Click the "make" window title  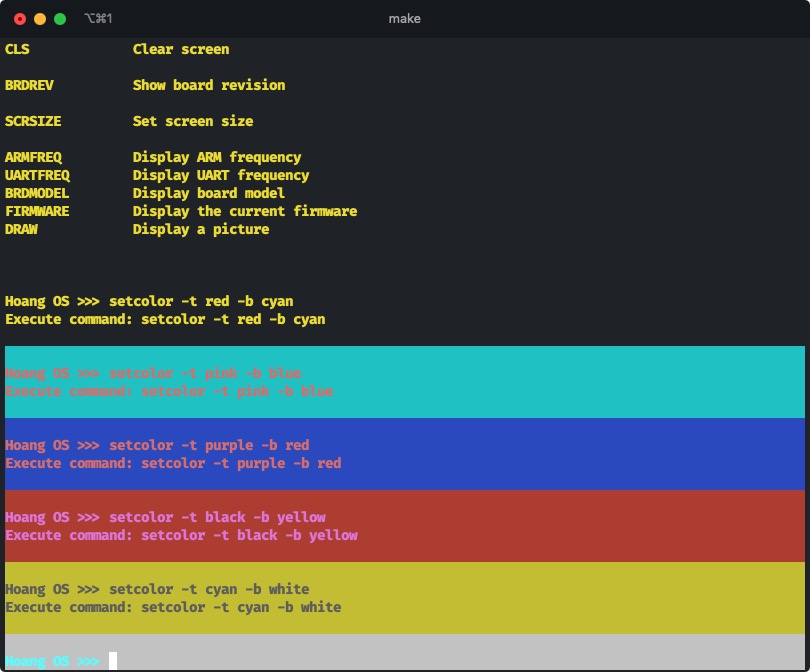pos(404,19)
